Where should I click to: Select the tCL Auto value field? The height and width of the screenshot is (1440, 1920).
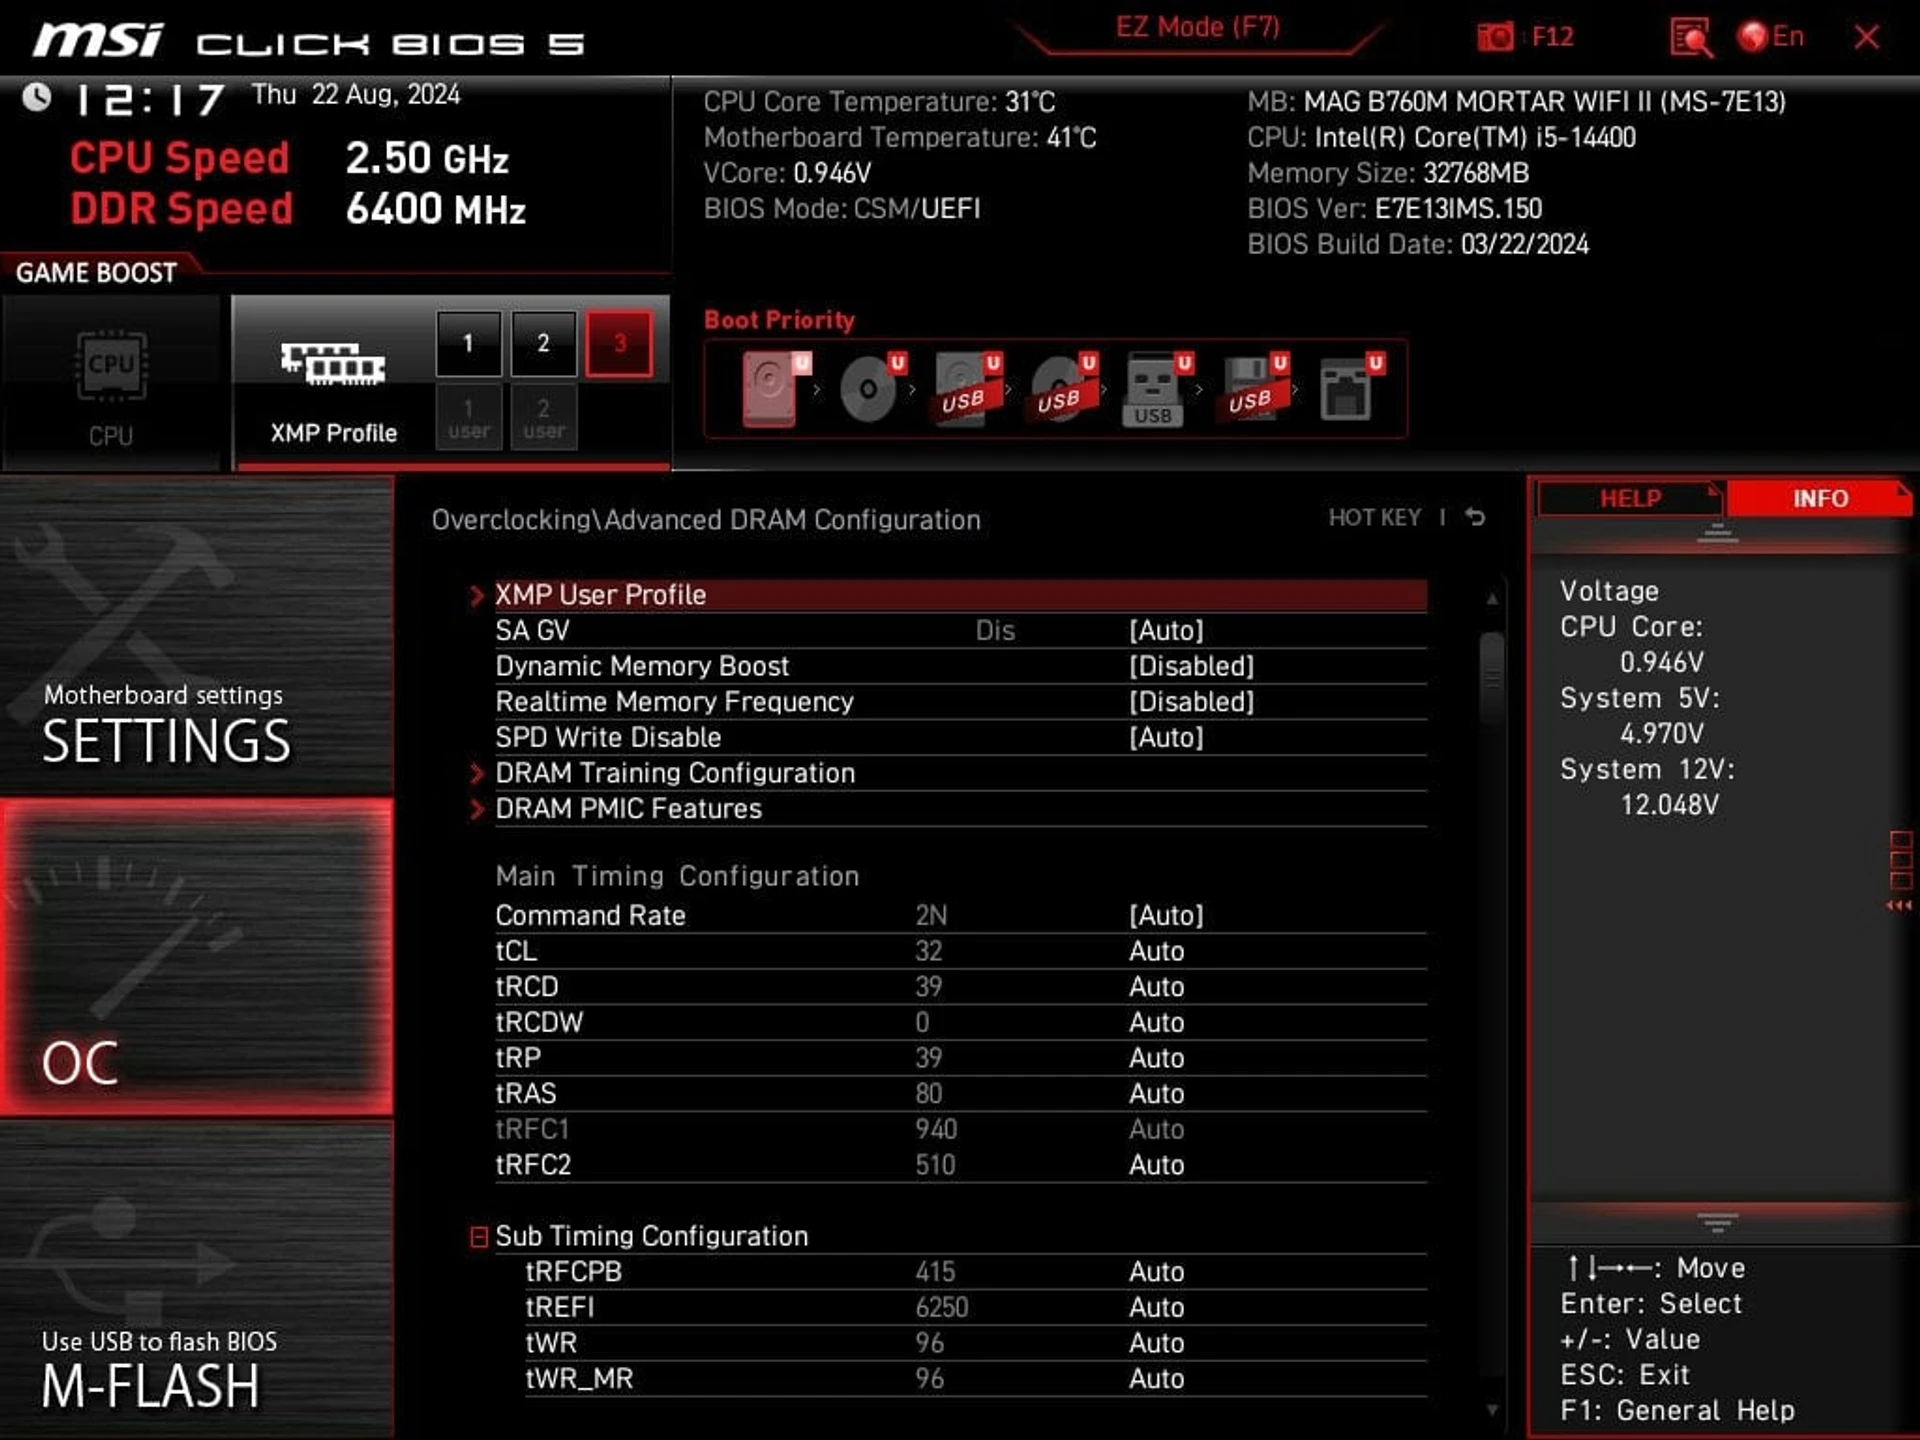pyautogui.click(x=1156, y=951)
